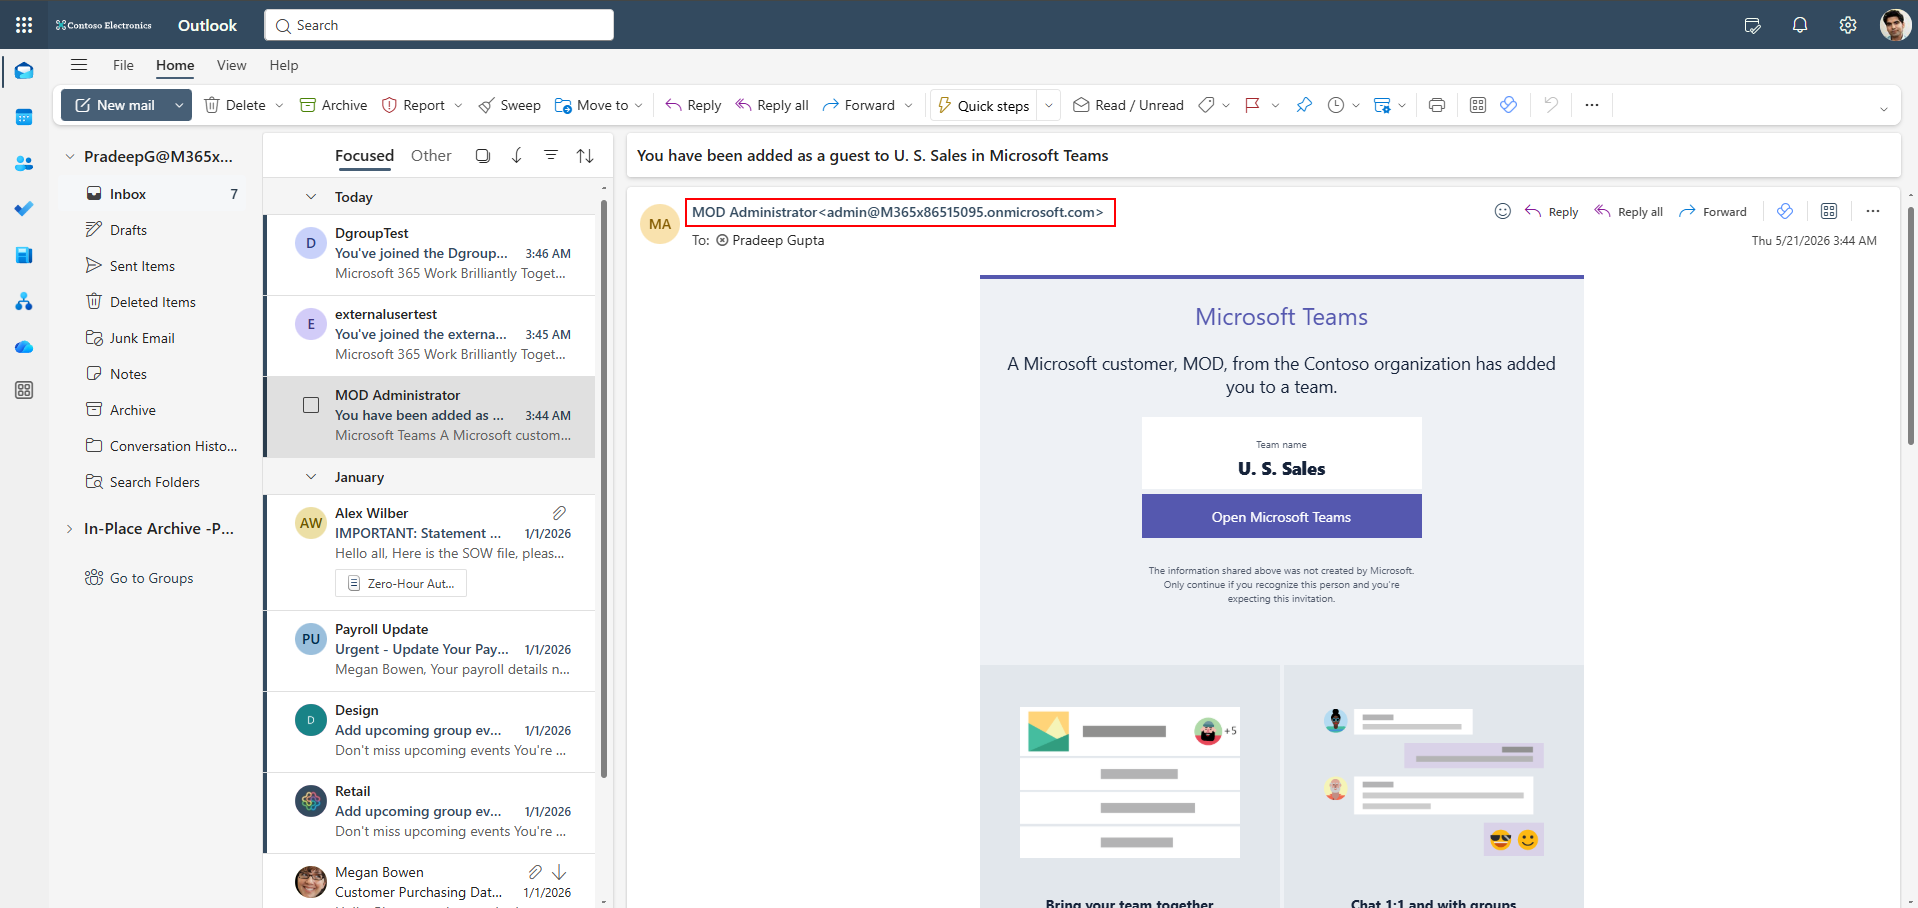Screen dimensions: 1918x908
Task: Click the Snooze clock icon
Action: (x=1336, y=105)
